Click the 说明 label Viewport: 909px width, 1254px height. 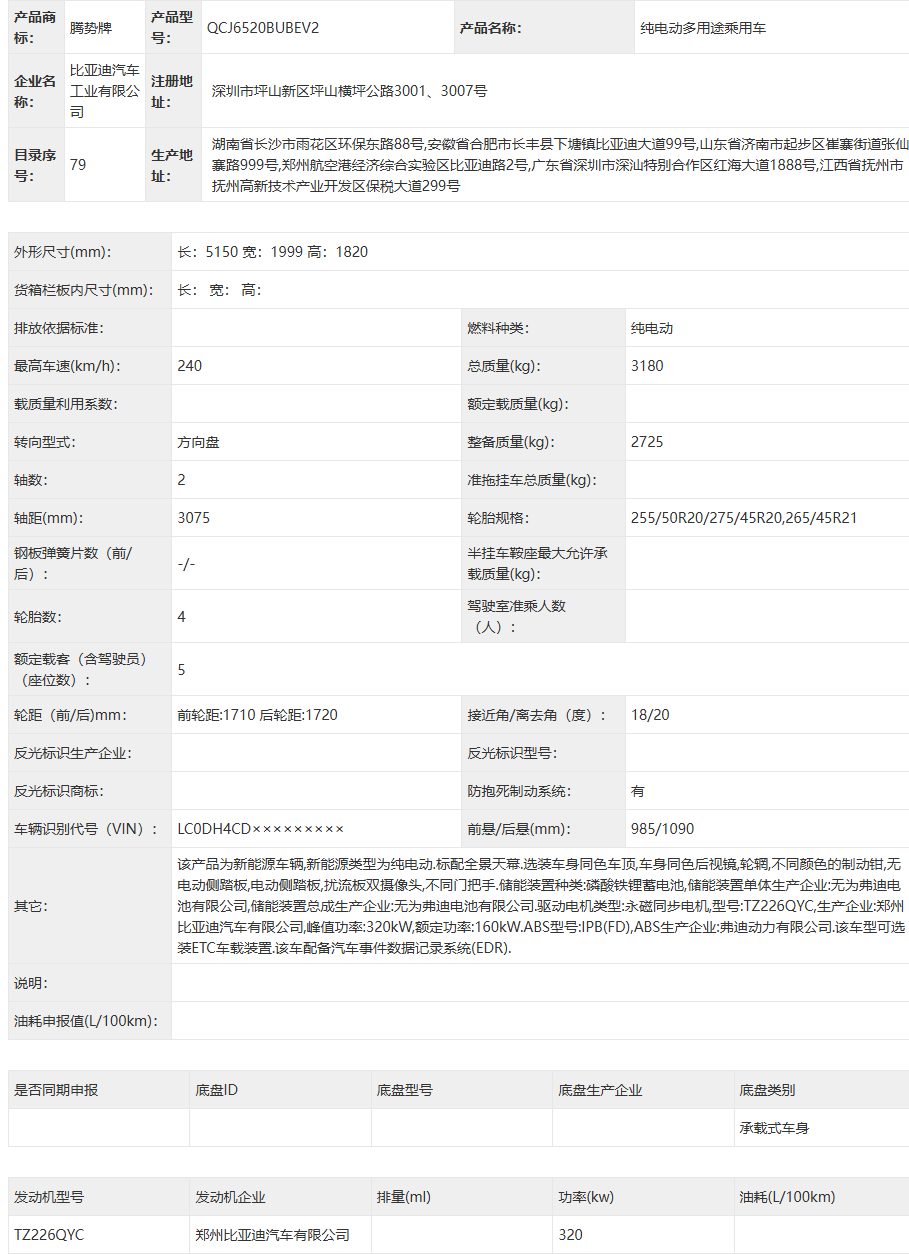click(x=31, y=983)
